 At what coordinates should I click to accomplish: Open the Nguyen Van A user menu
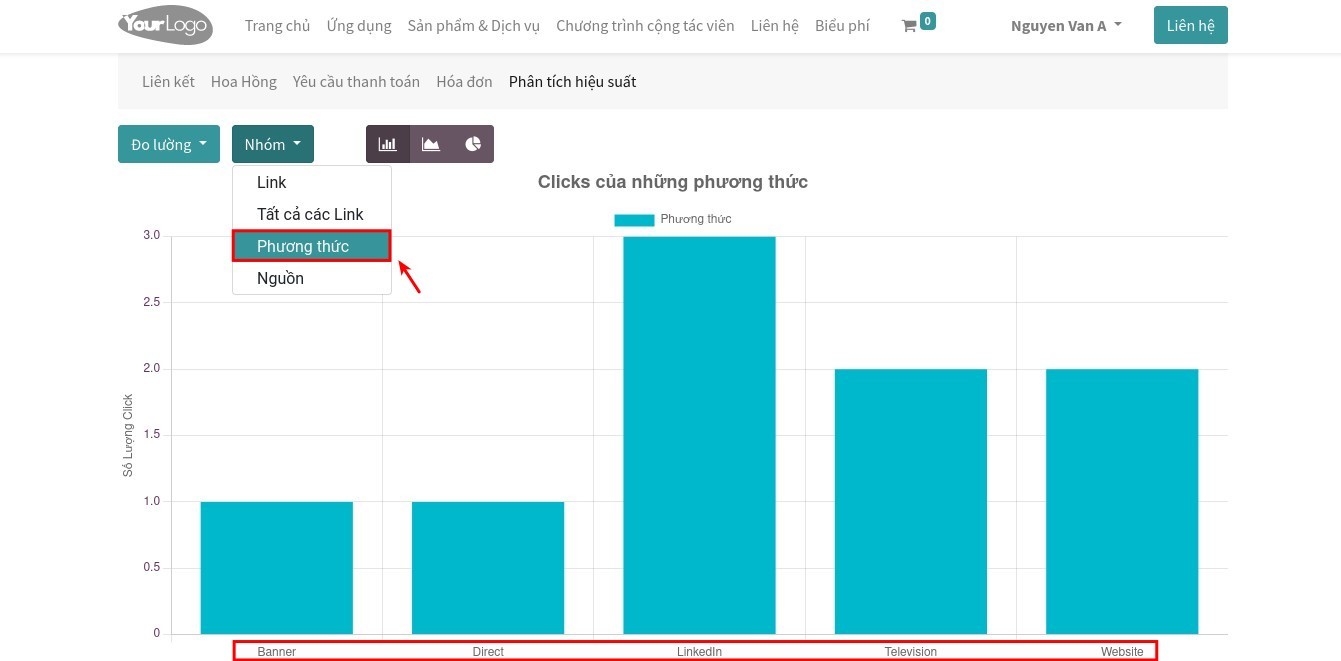1066,26
